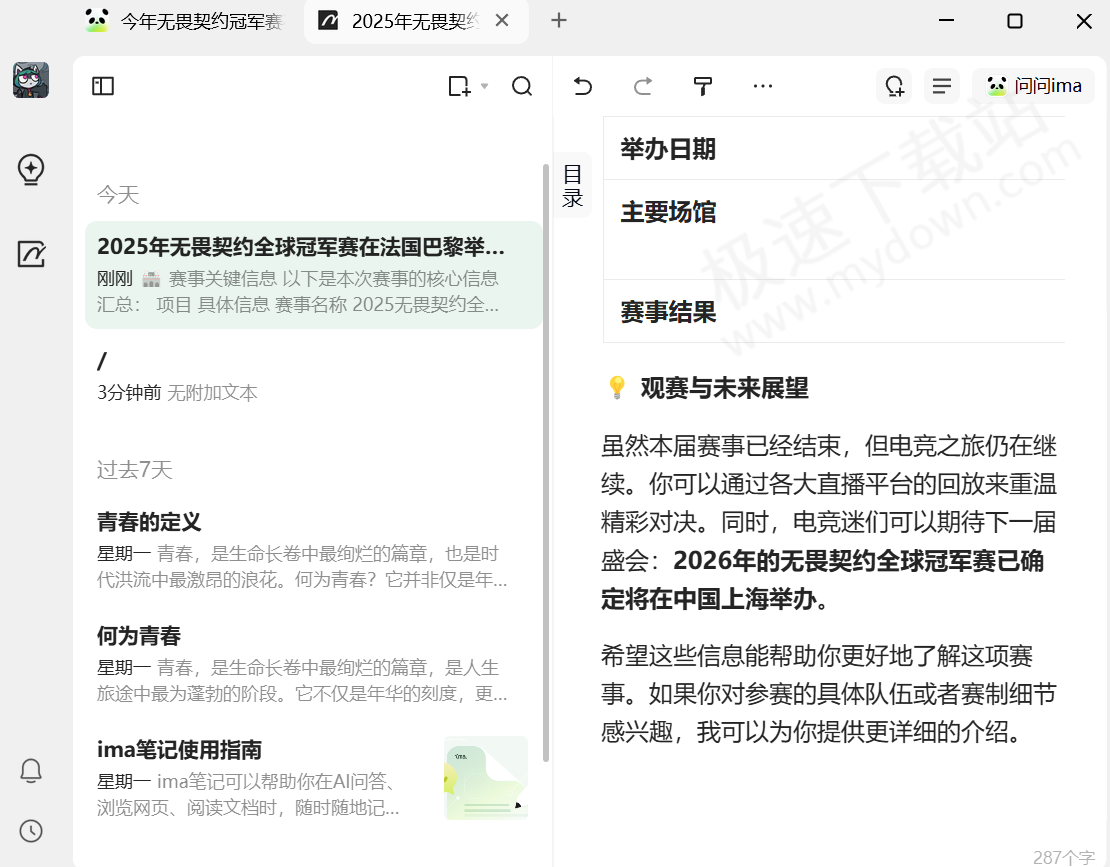Open the new note dropdown arrow
The image size is (1110, 867).
[x=485, y=87]
